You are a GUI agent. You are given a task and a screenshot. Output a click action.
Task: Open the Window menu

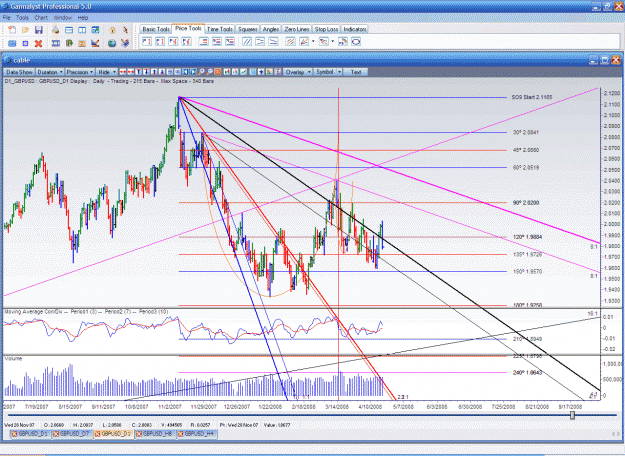(62, 18)
